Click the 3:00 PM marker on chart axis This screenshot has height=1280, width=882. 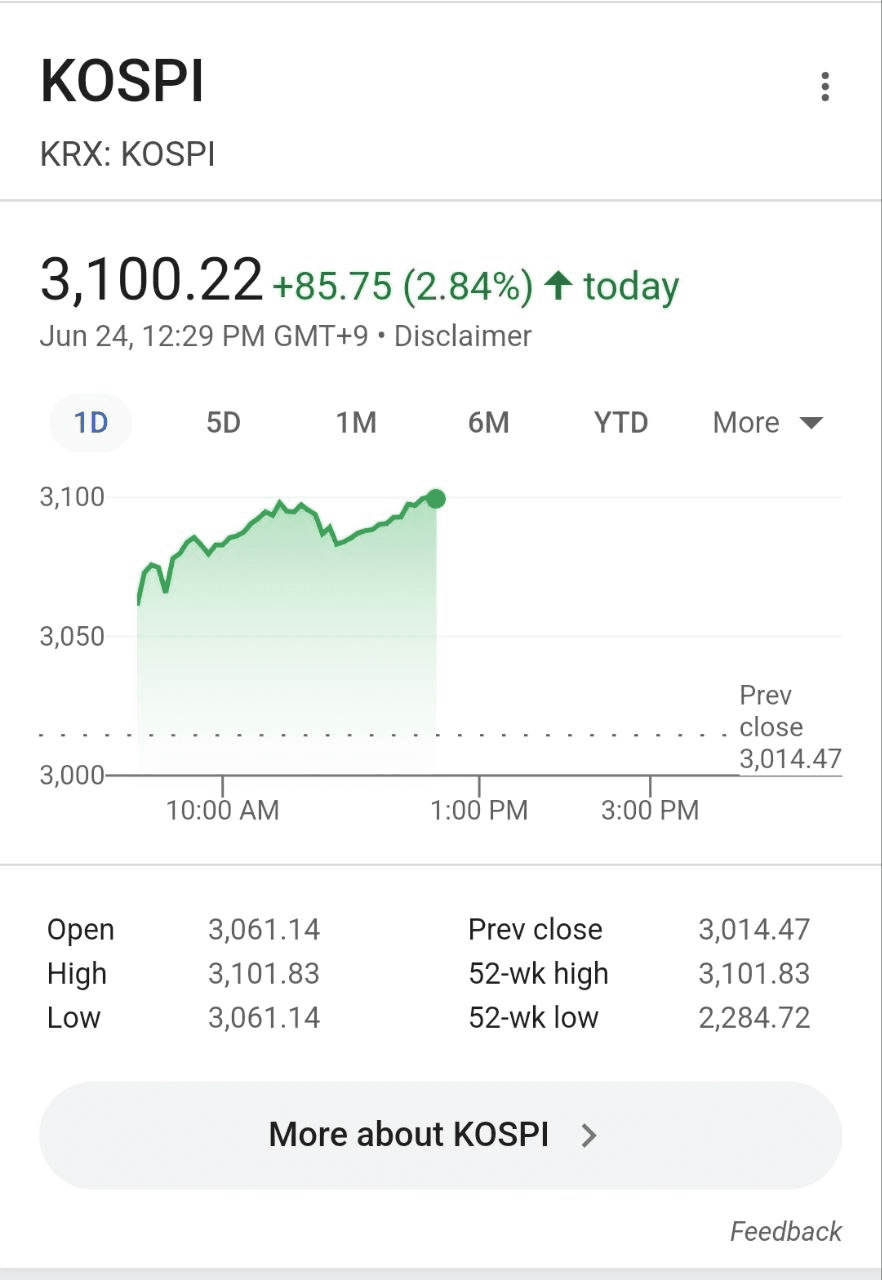pos(650,810)
